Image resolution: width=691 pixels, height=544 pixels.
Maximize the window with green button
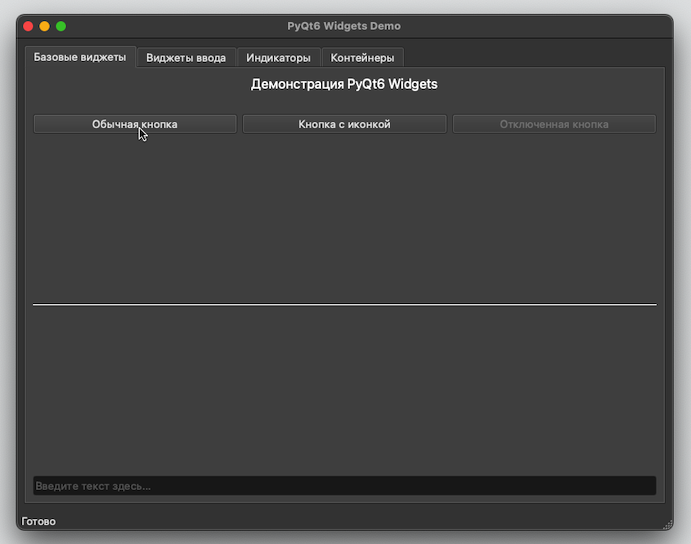[x=61, y=26]
